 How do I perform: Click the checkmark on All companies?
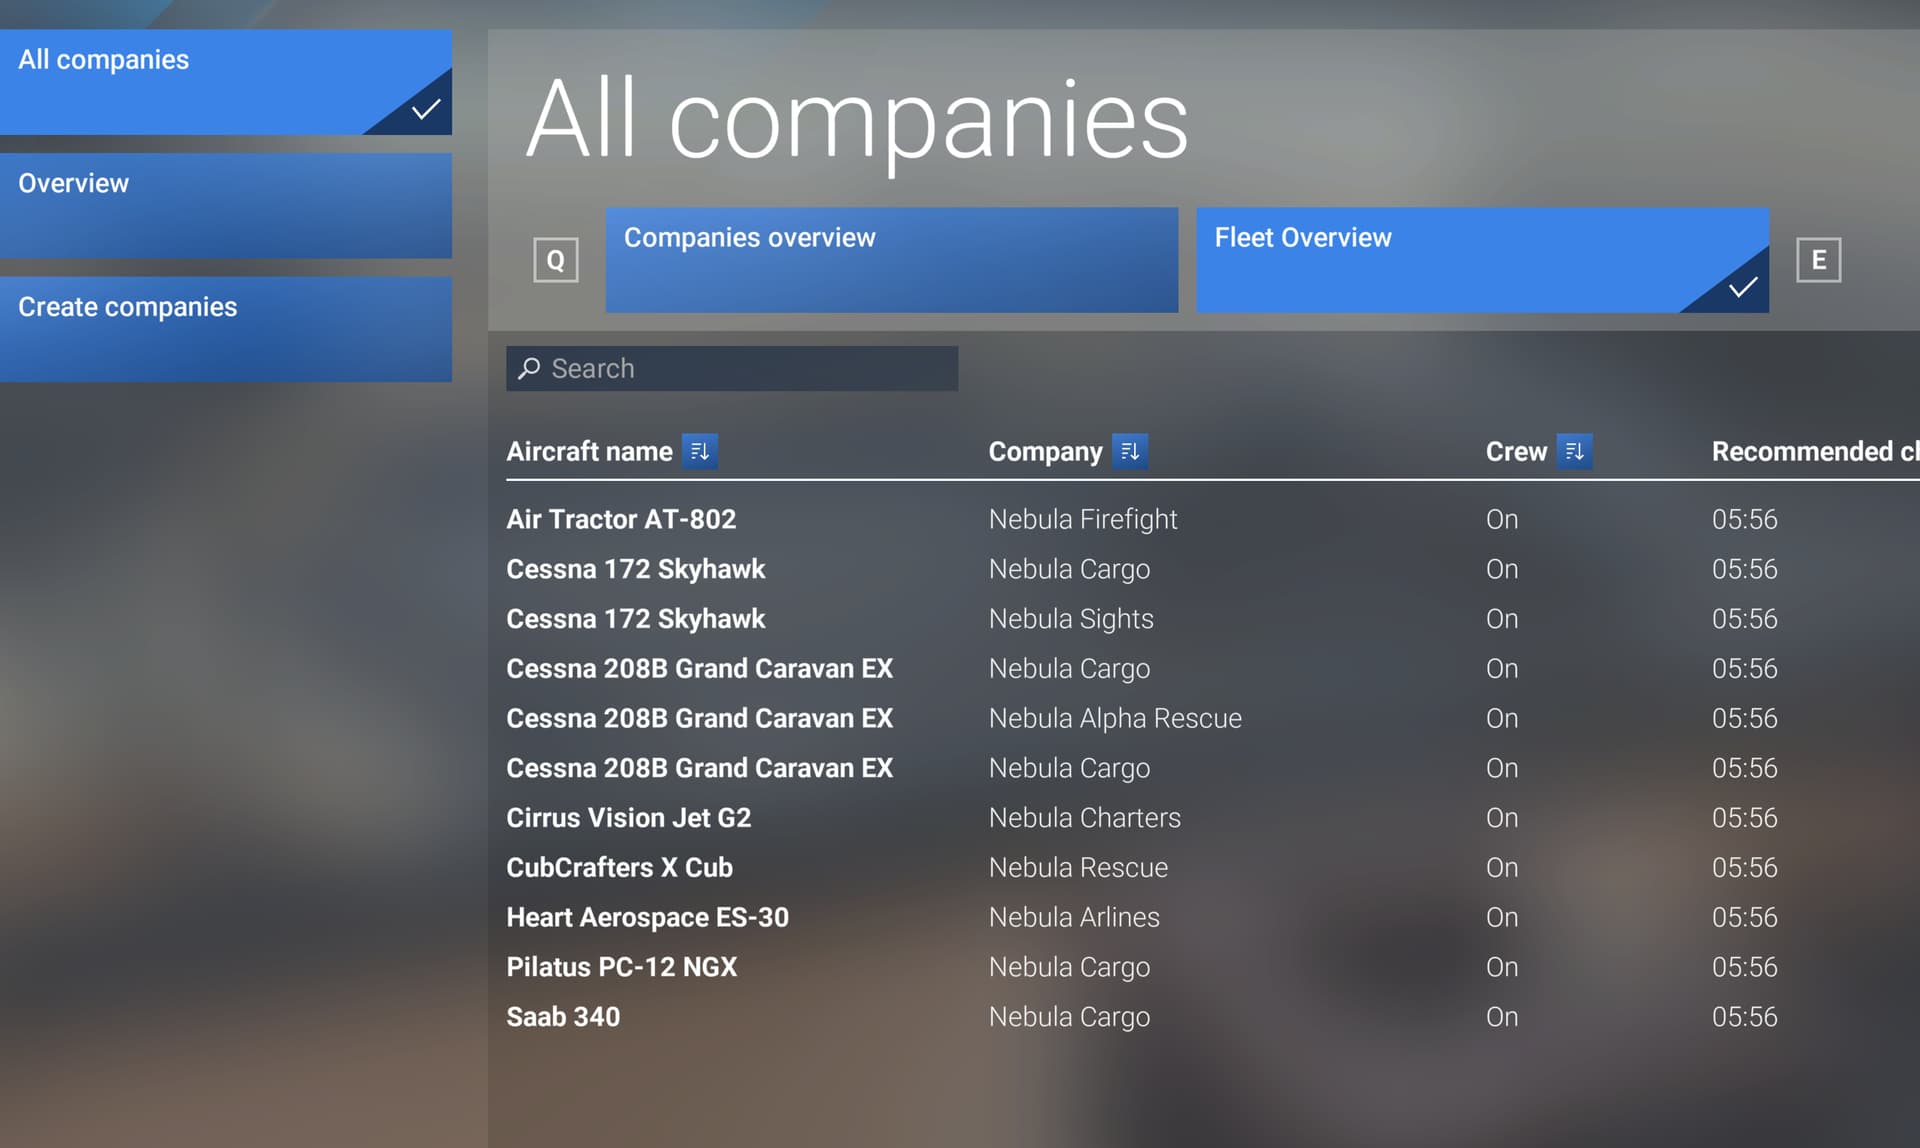pos(424,108)
